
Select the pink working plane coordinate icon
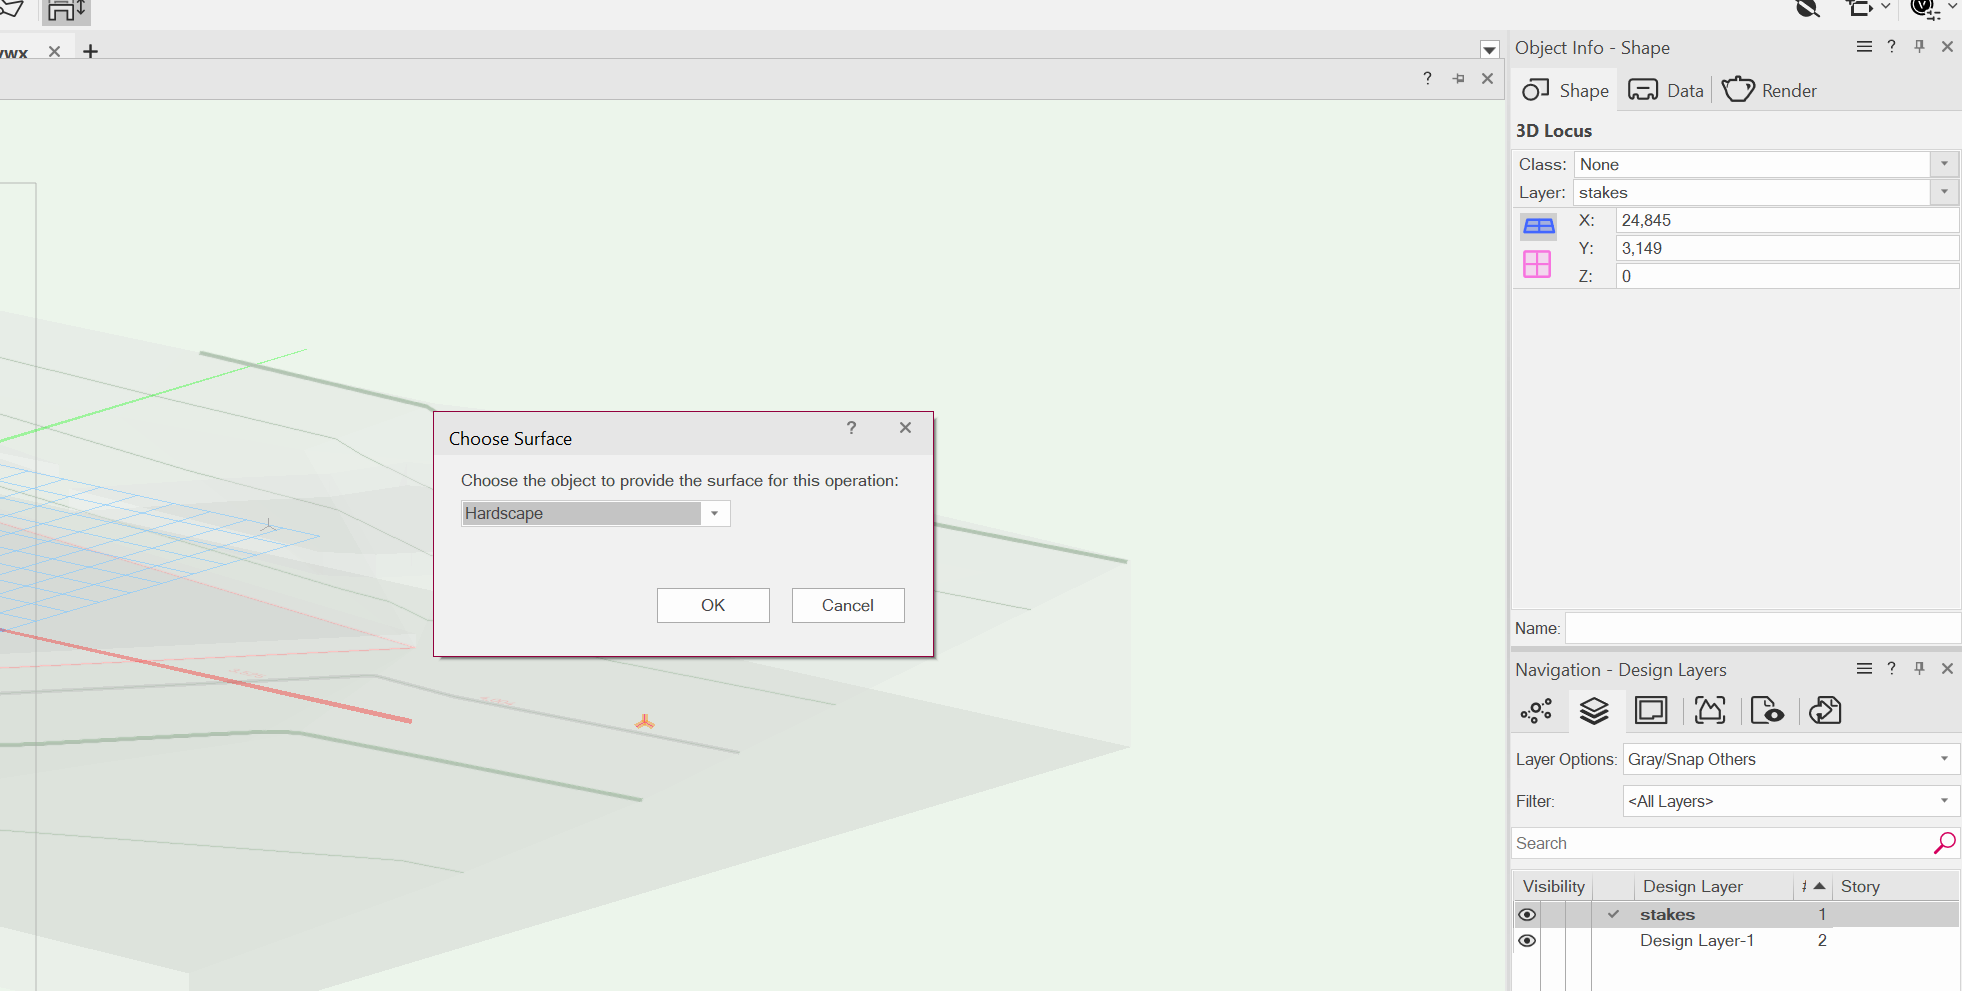click(1537, 264)
